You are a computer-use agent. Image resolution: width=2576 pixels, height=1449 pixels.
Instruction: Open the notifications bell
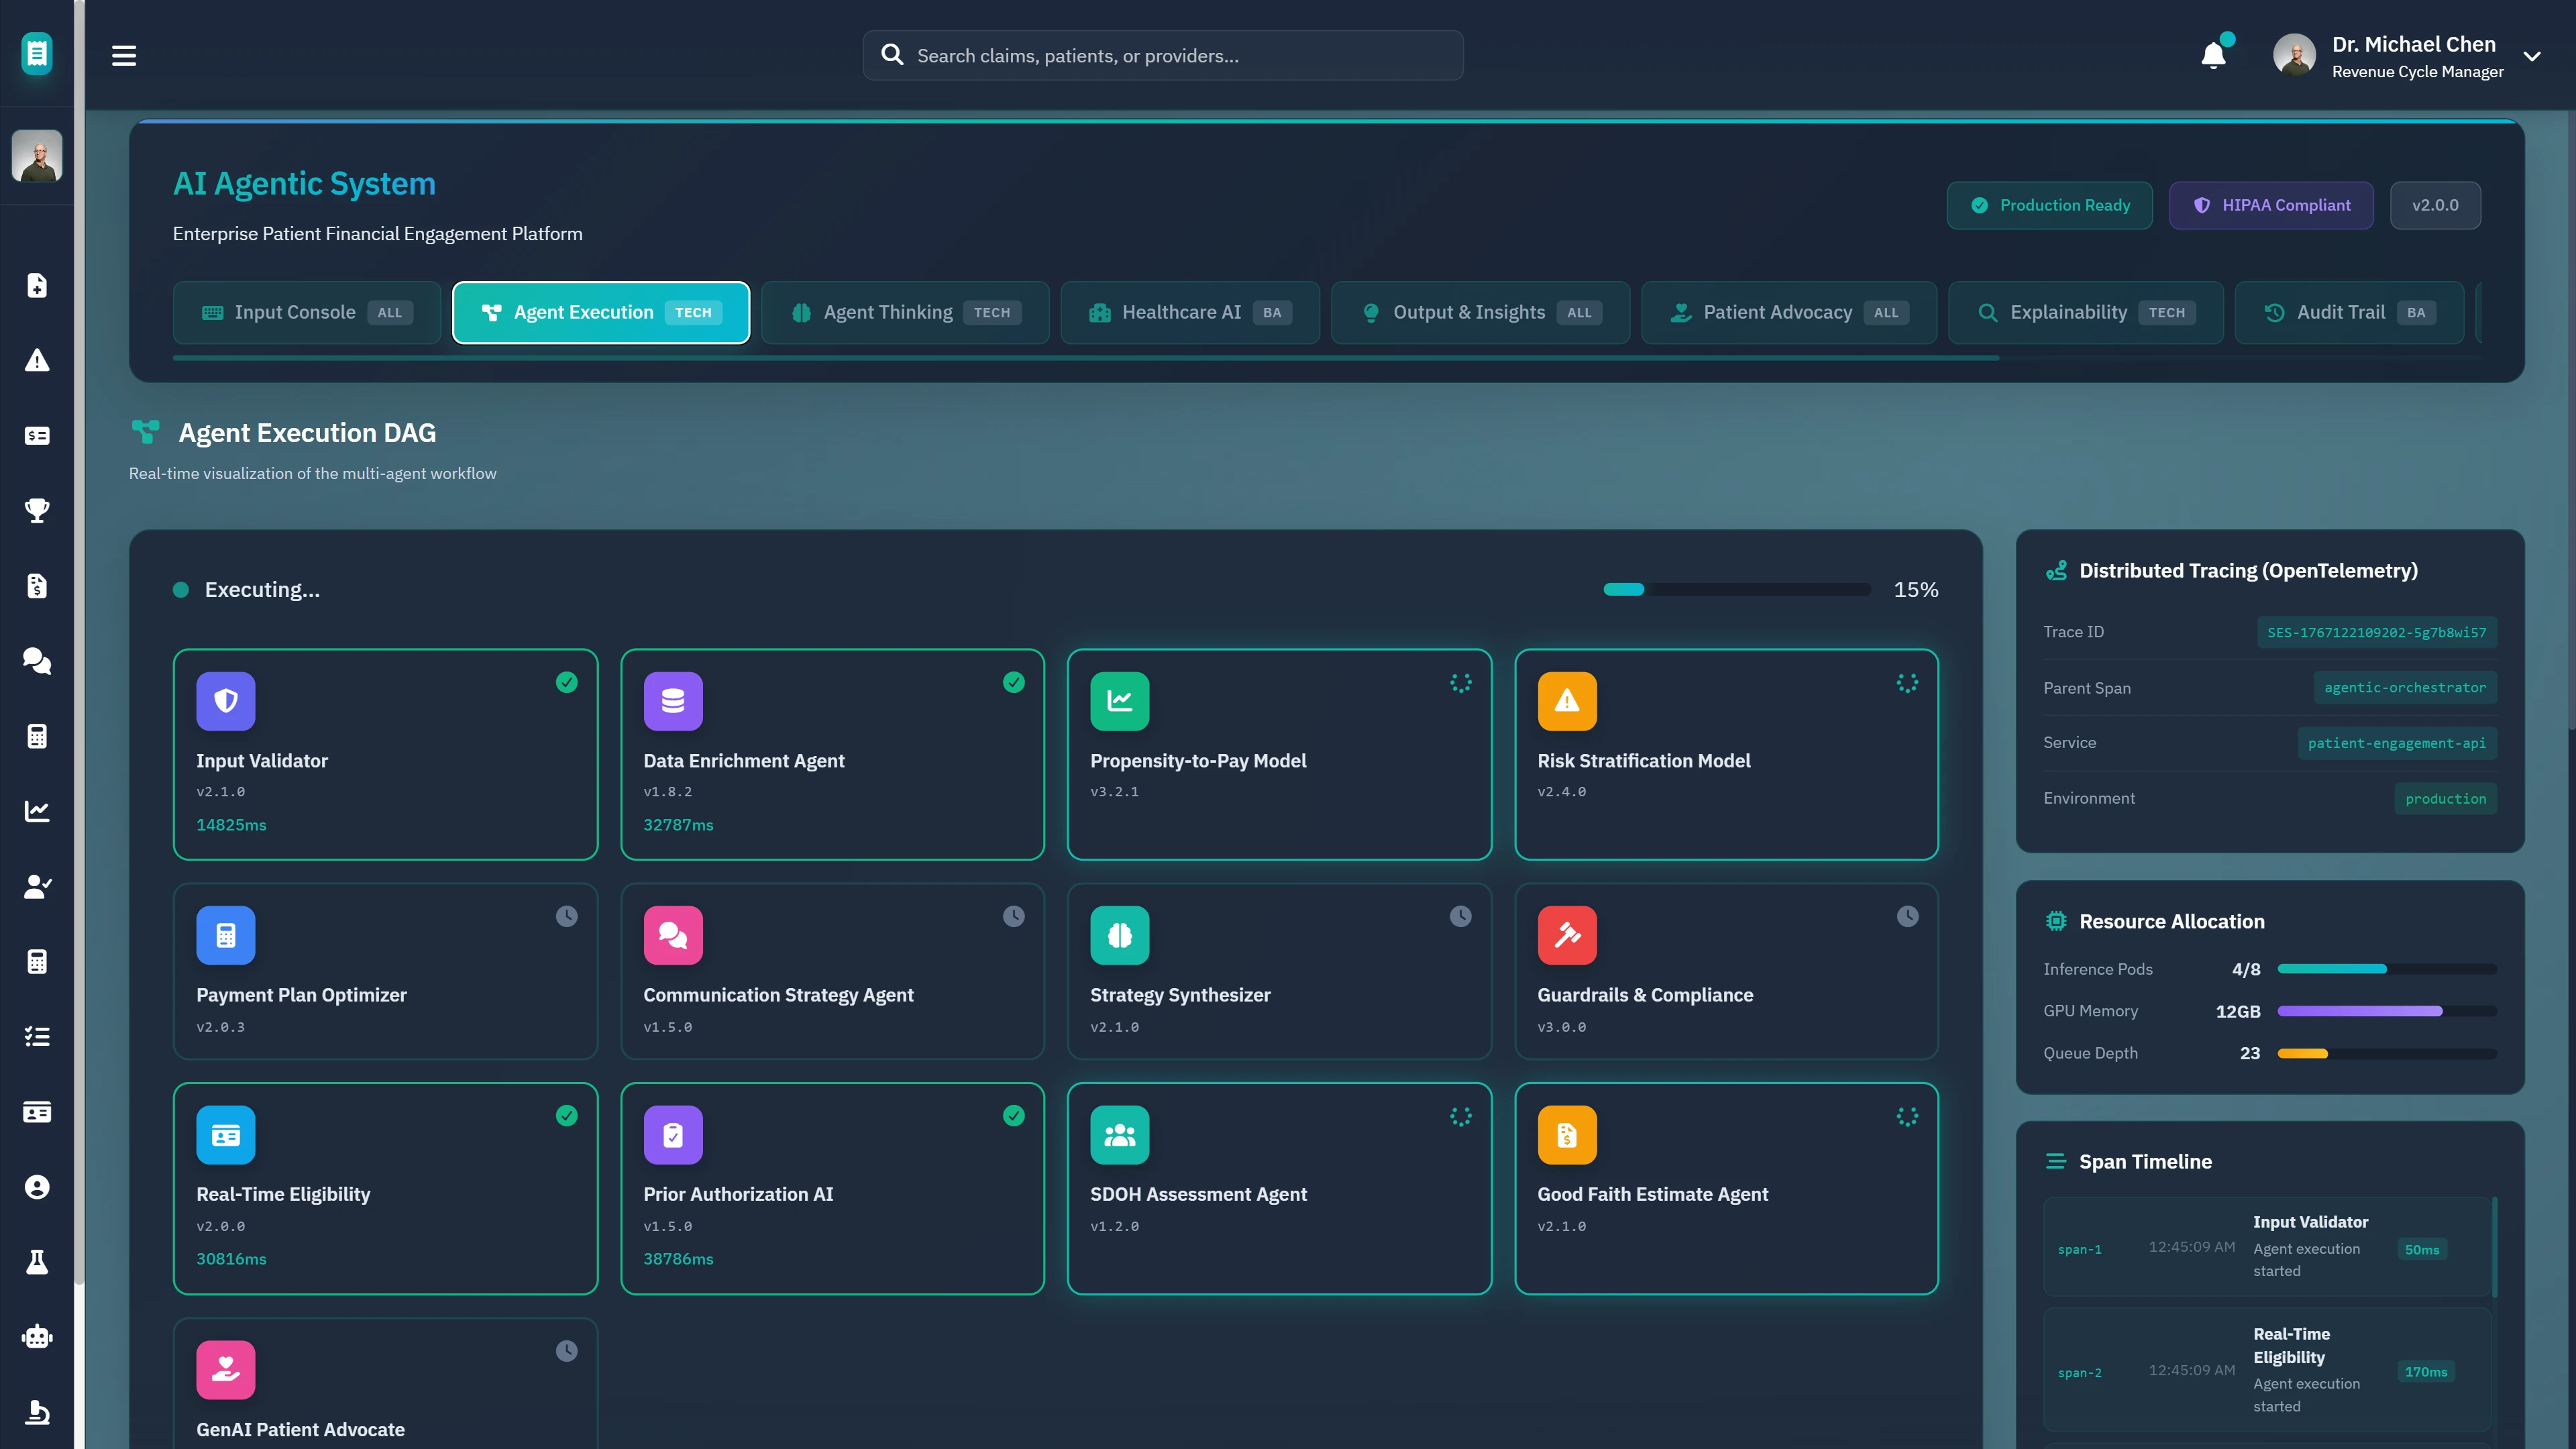tap(2212, 55)
